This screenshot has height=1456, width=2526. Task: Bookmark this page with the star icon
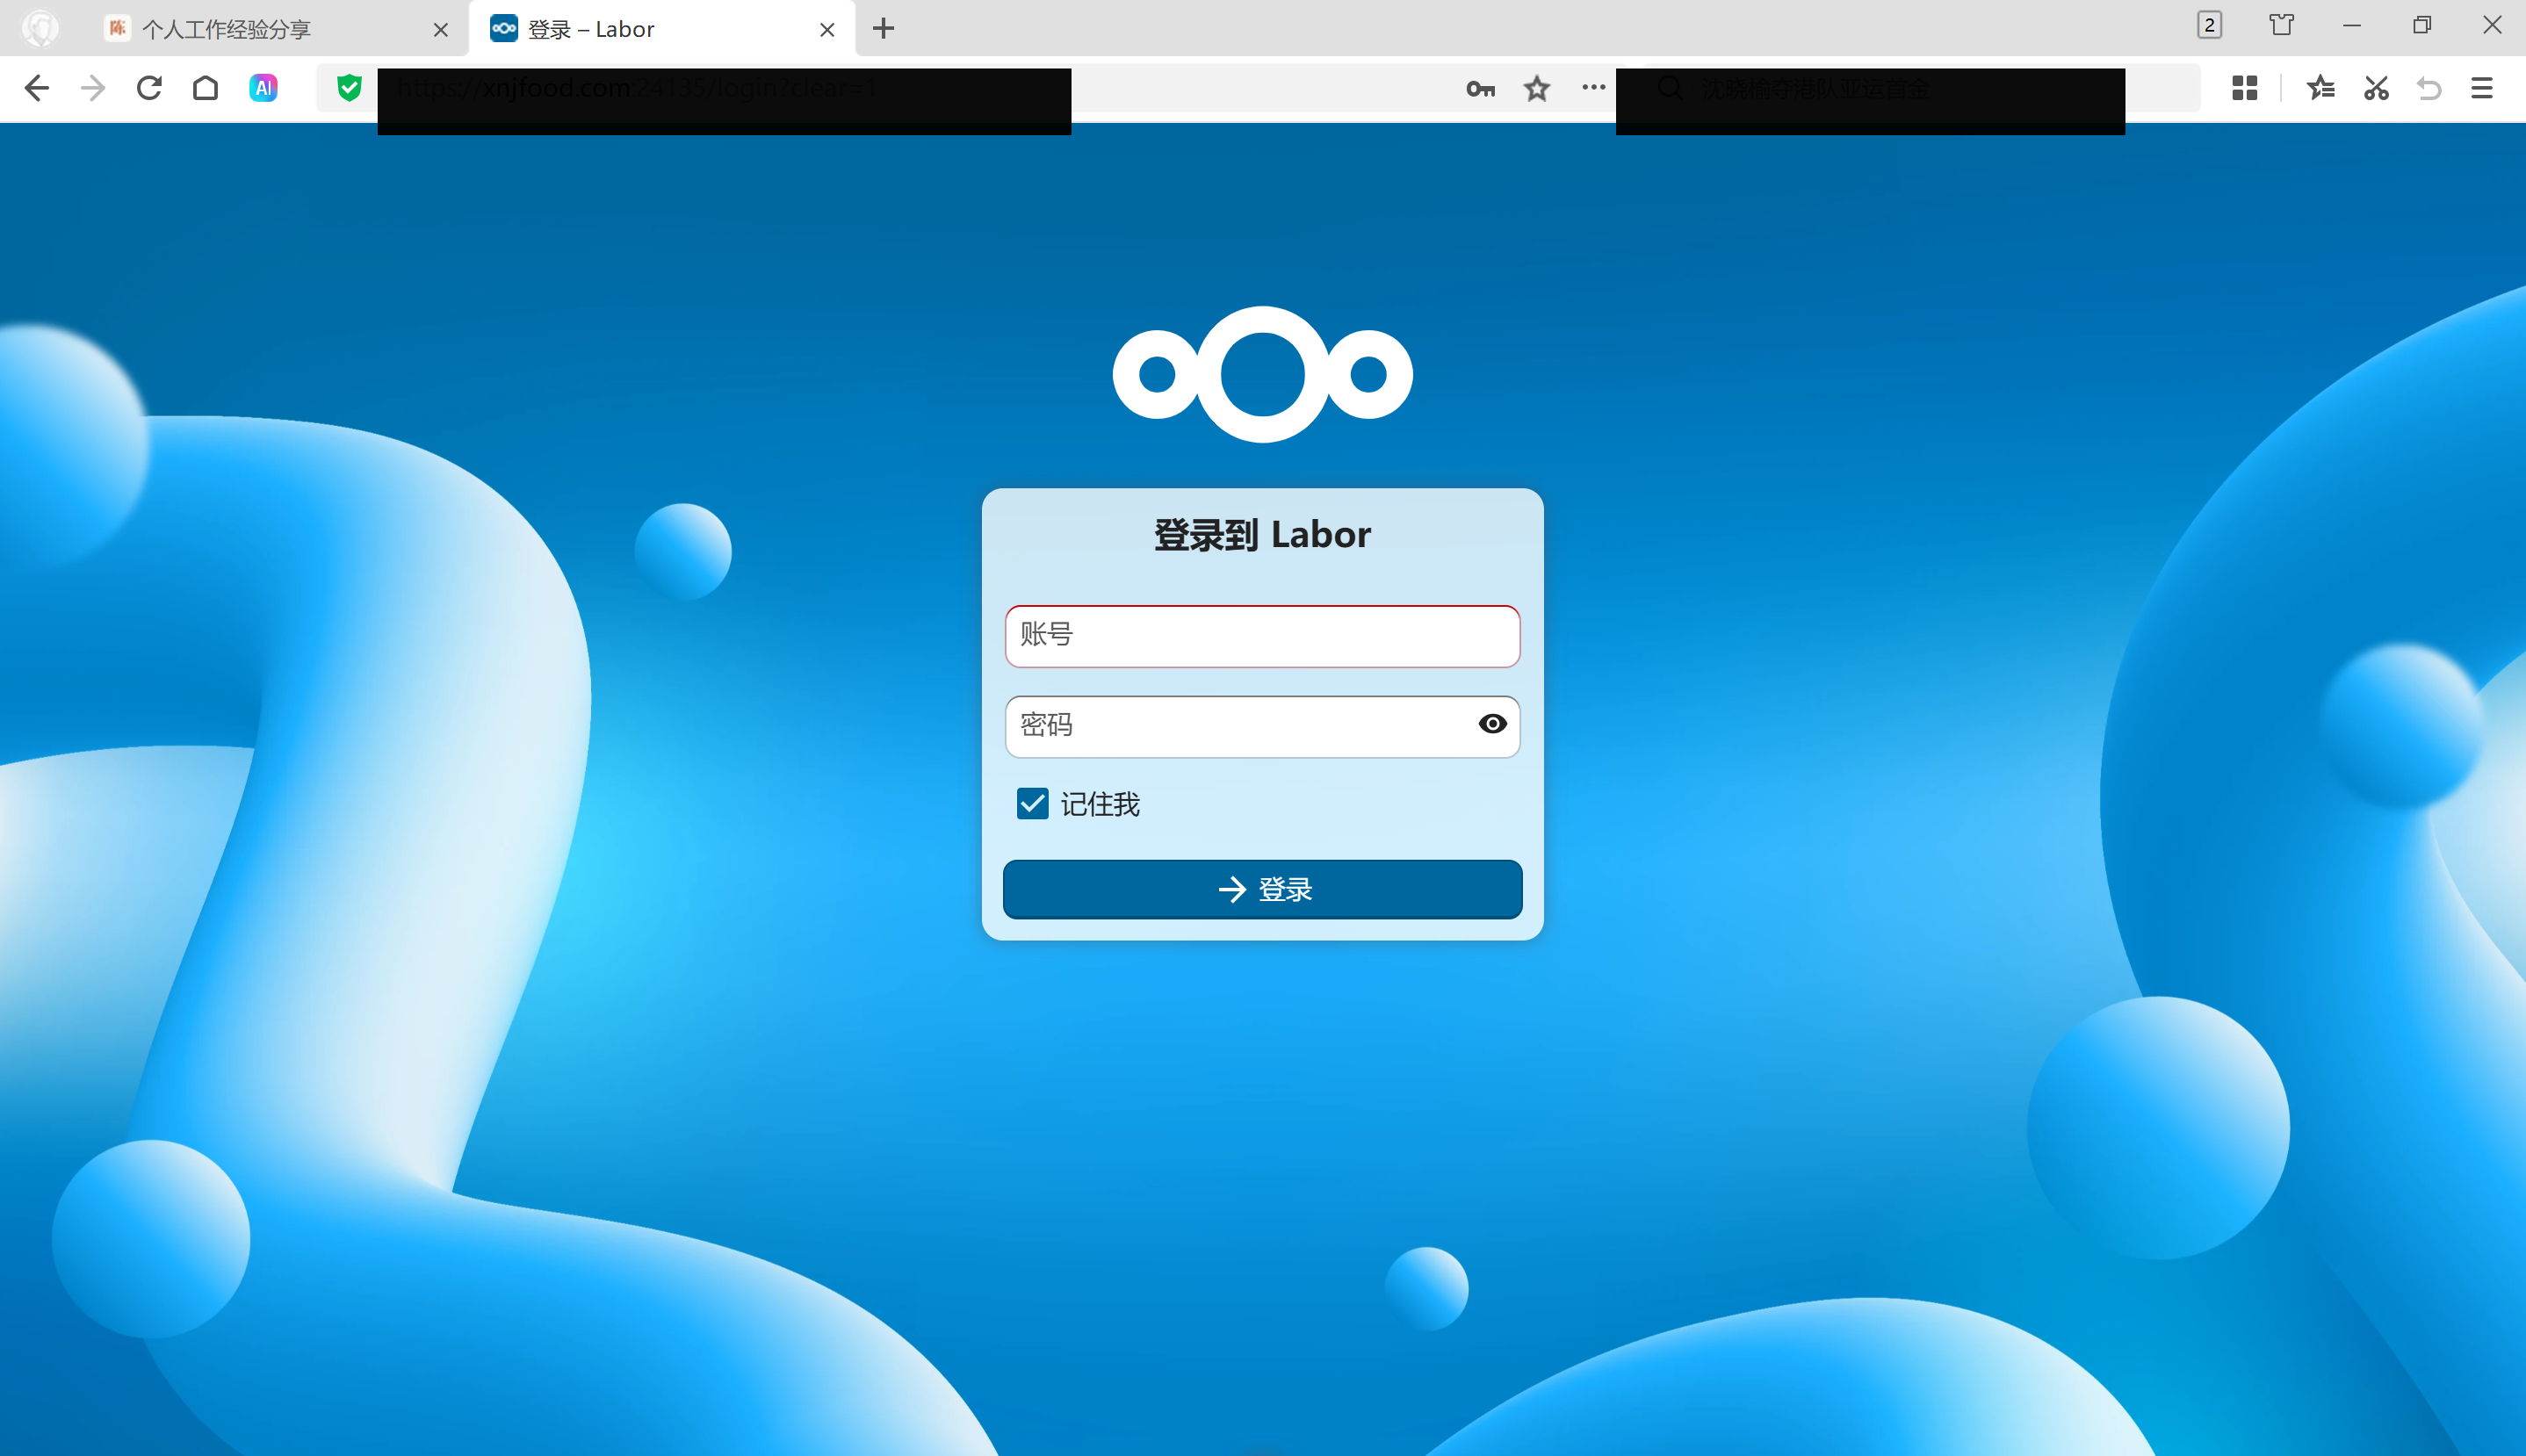pos(1537,88)
